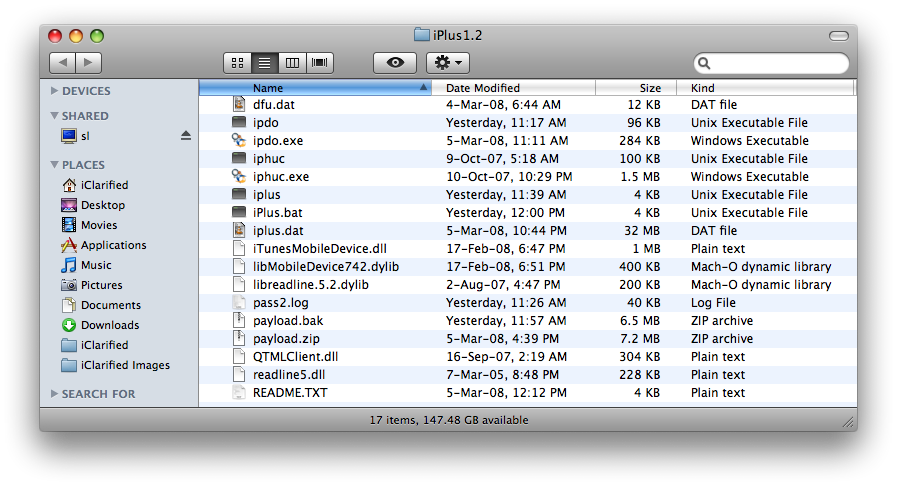Viewport: 897px width, 486px height.
Task: Switch to column view mode
Action: click(292, 63)
